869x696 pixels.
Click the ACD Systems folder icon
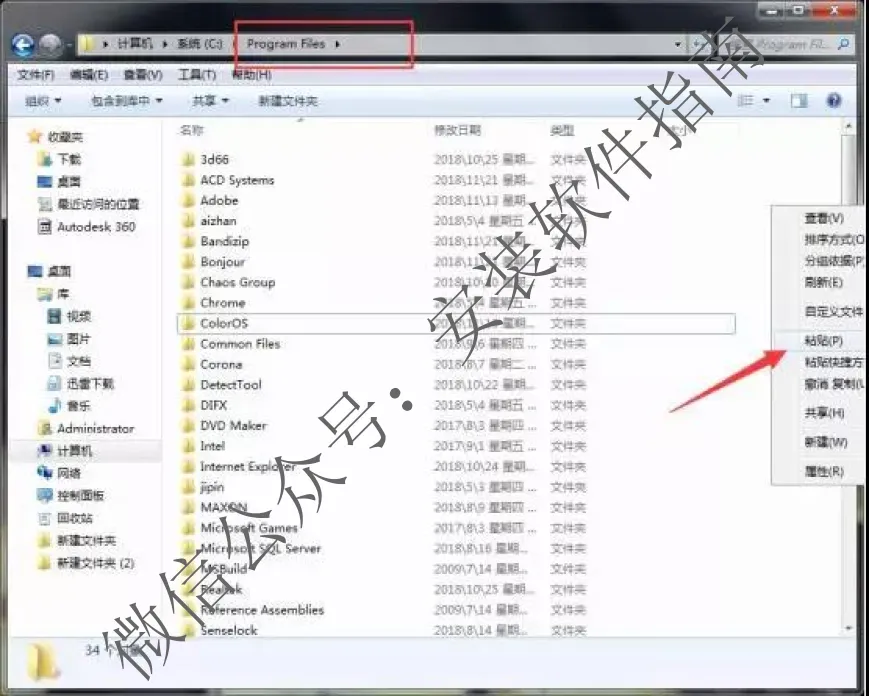188,180
